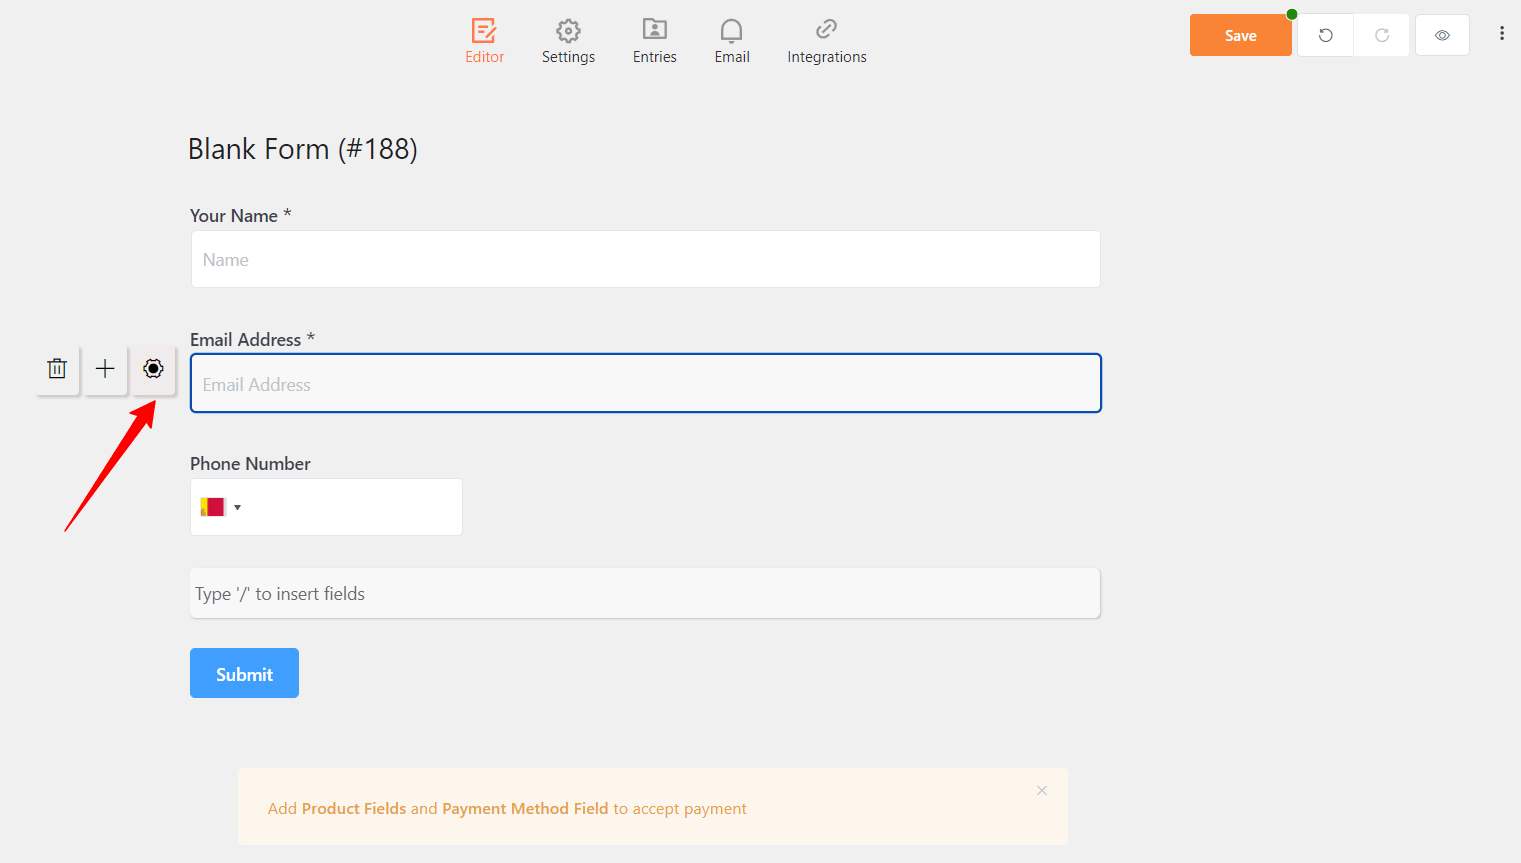Click the Name input field

(645, 258)
